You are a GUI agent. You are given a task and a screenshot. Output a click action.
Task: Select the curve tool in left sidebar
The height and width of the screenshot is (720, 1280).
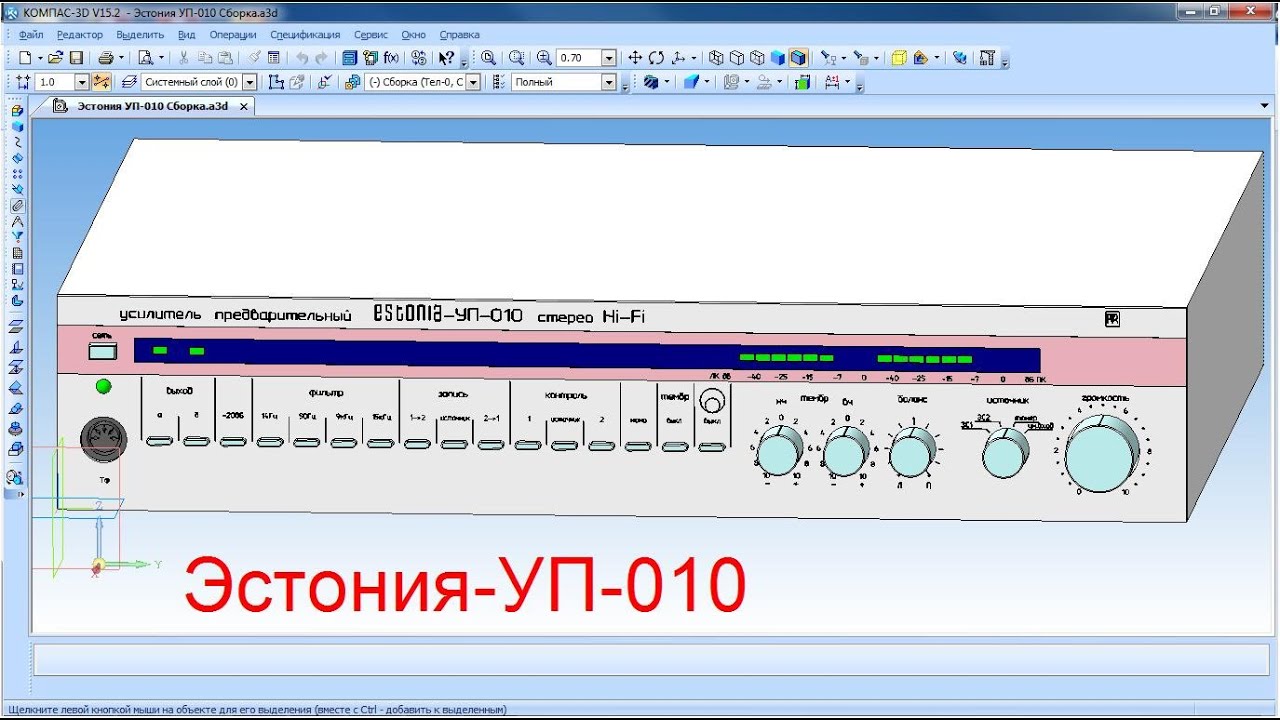pos(17,142)
